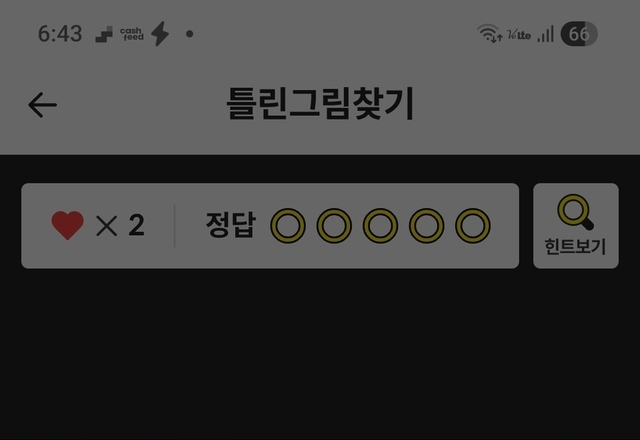Select the first 정답 answer circle
The width and height of the screenshot is (640, 440).
click(288, 226)
